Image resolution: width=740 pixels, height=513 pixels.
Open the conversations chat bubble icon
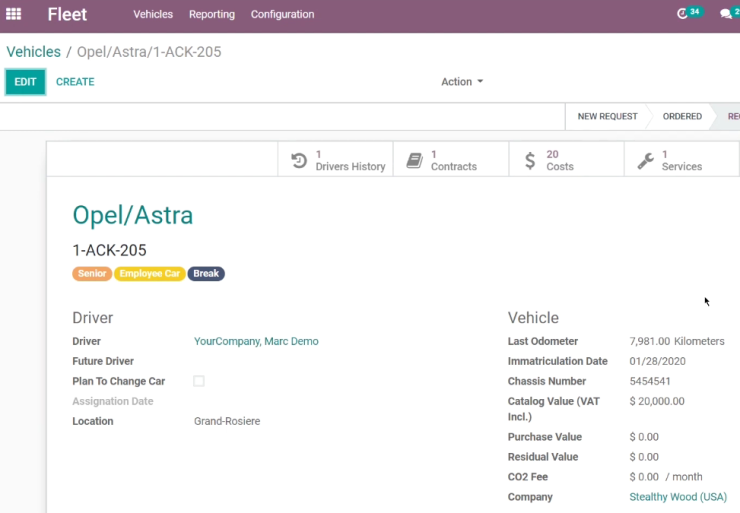[x=726, y=14]
